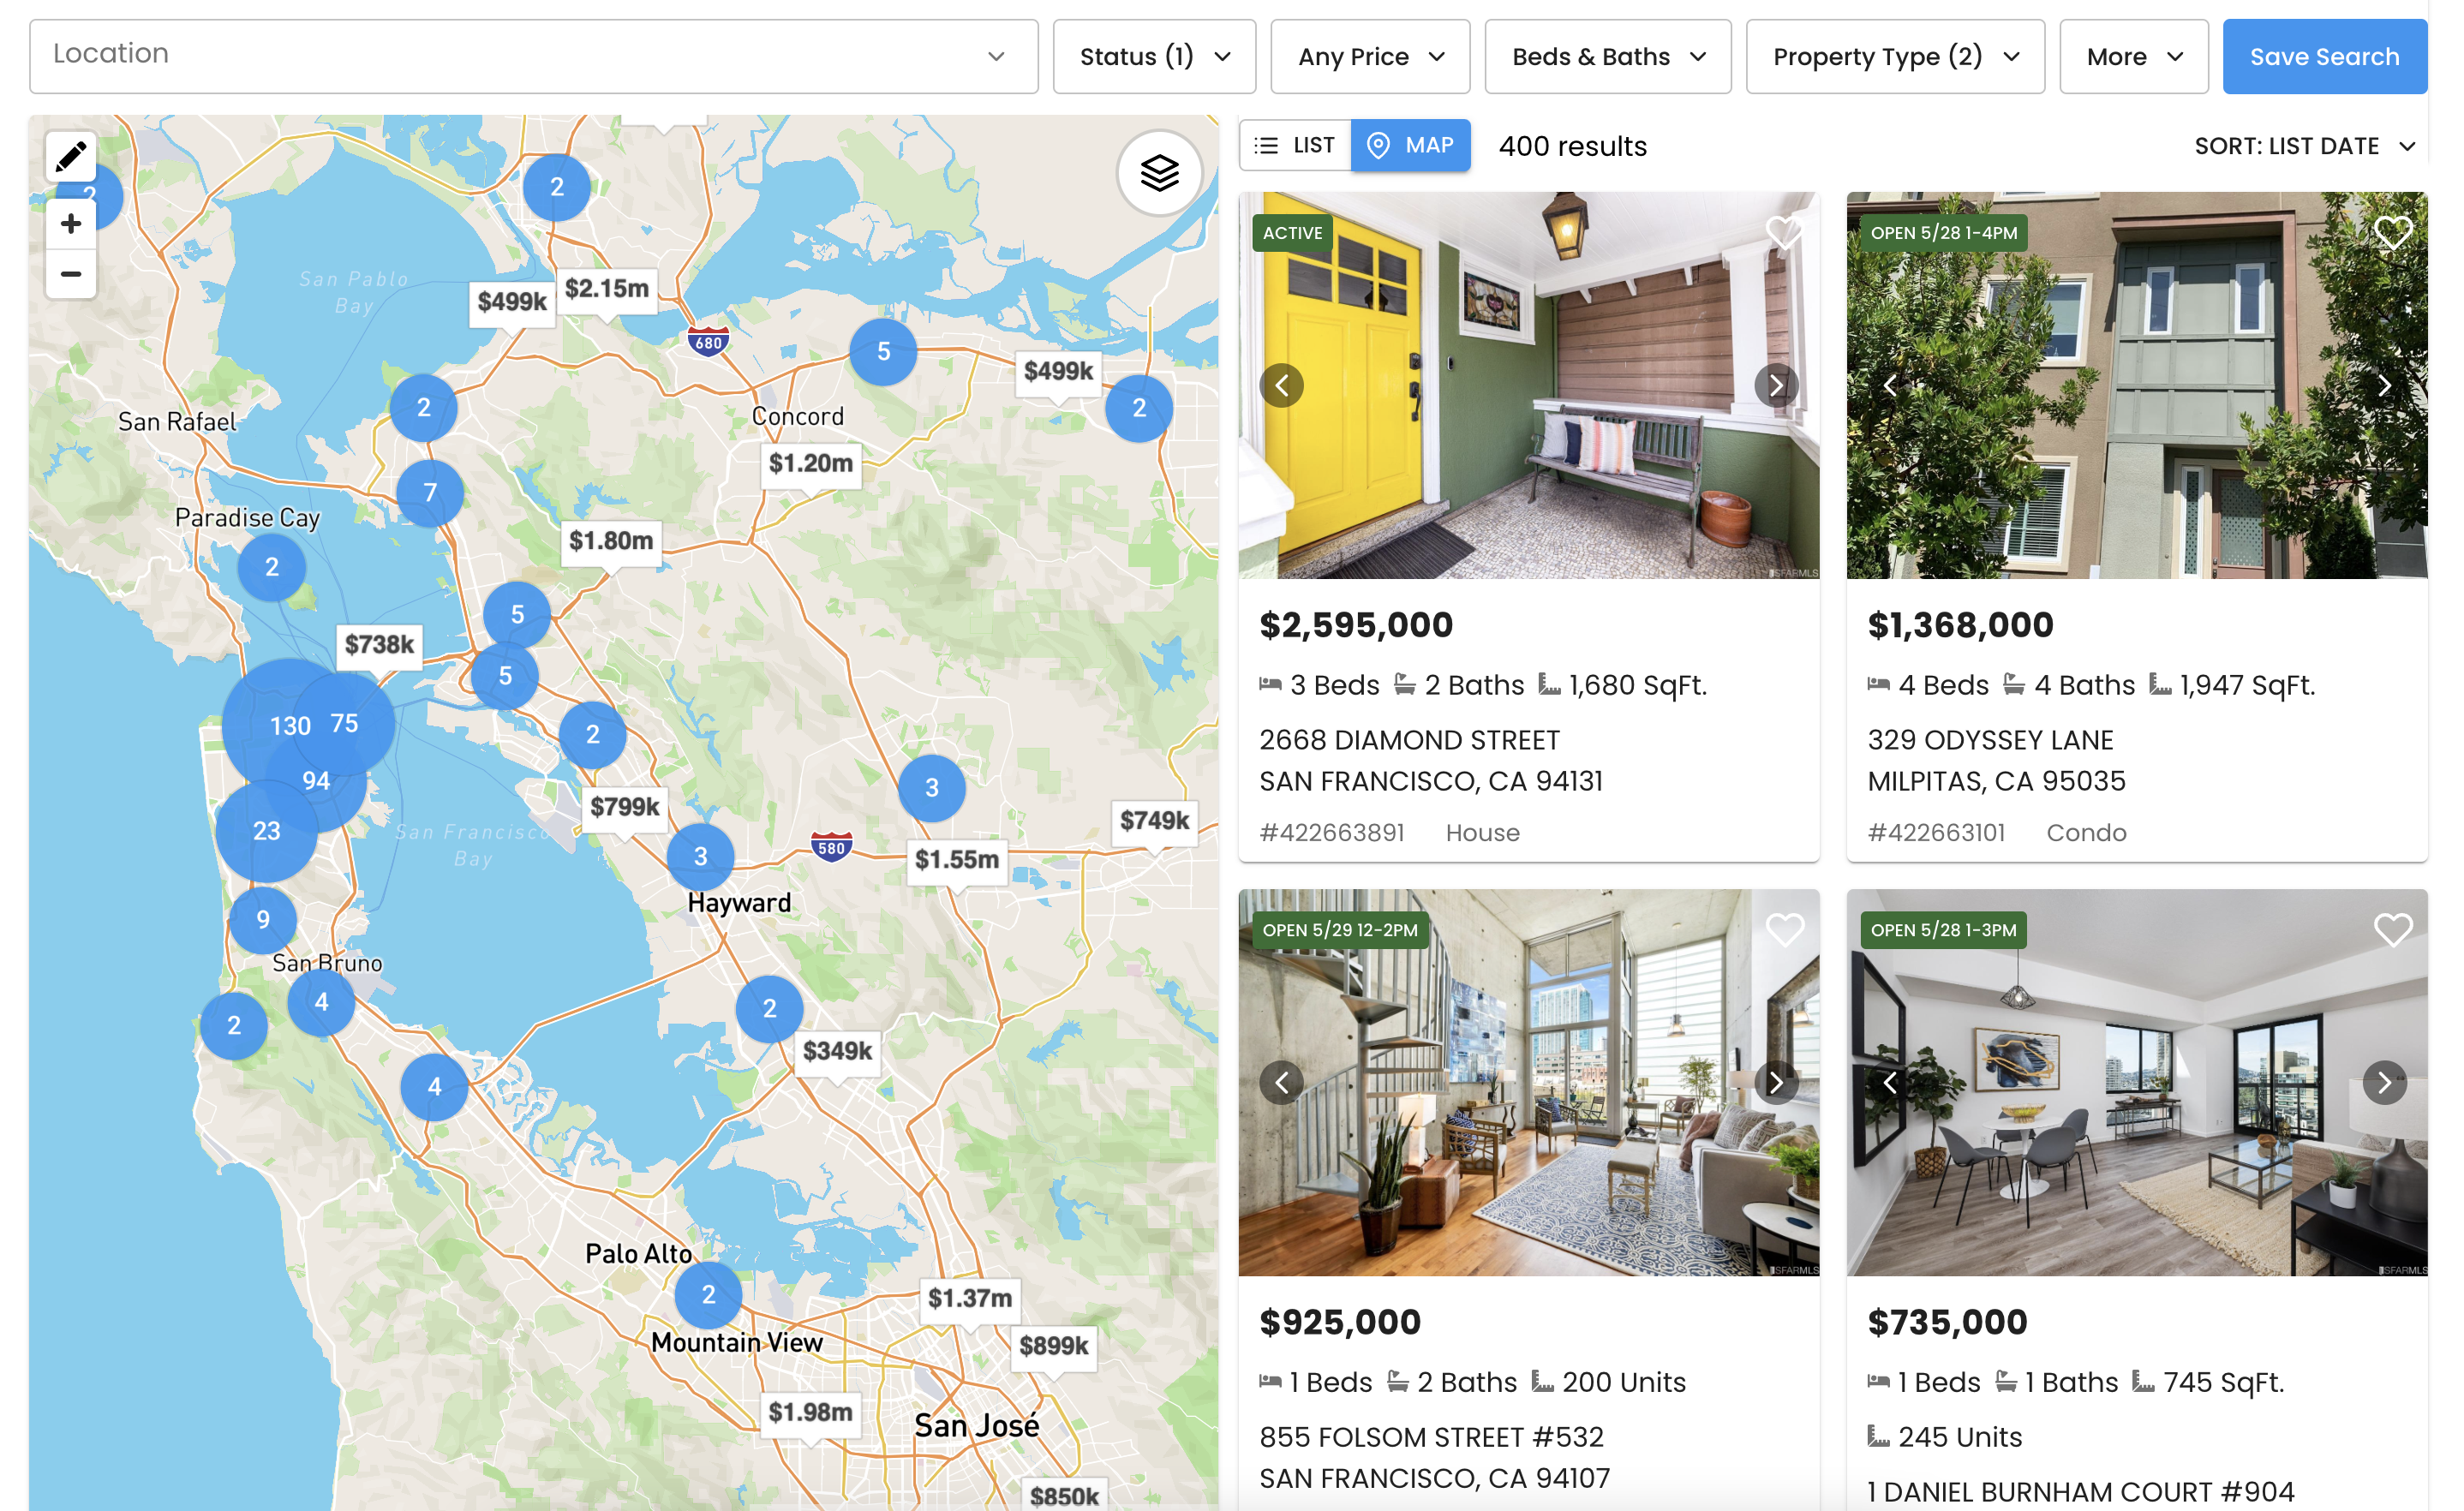Click the pencil/edit icon on map

[x=70, y=157]
